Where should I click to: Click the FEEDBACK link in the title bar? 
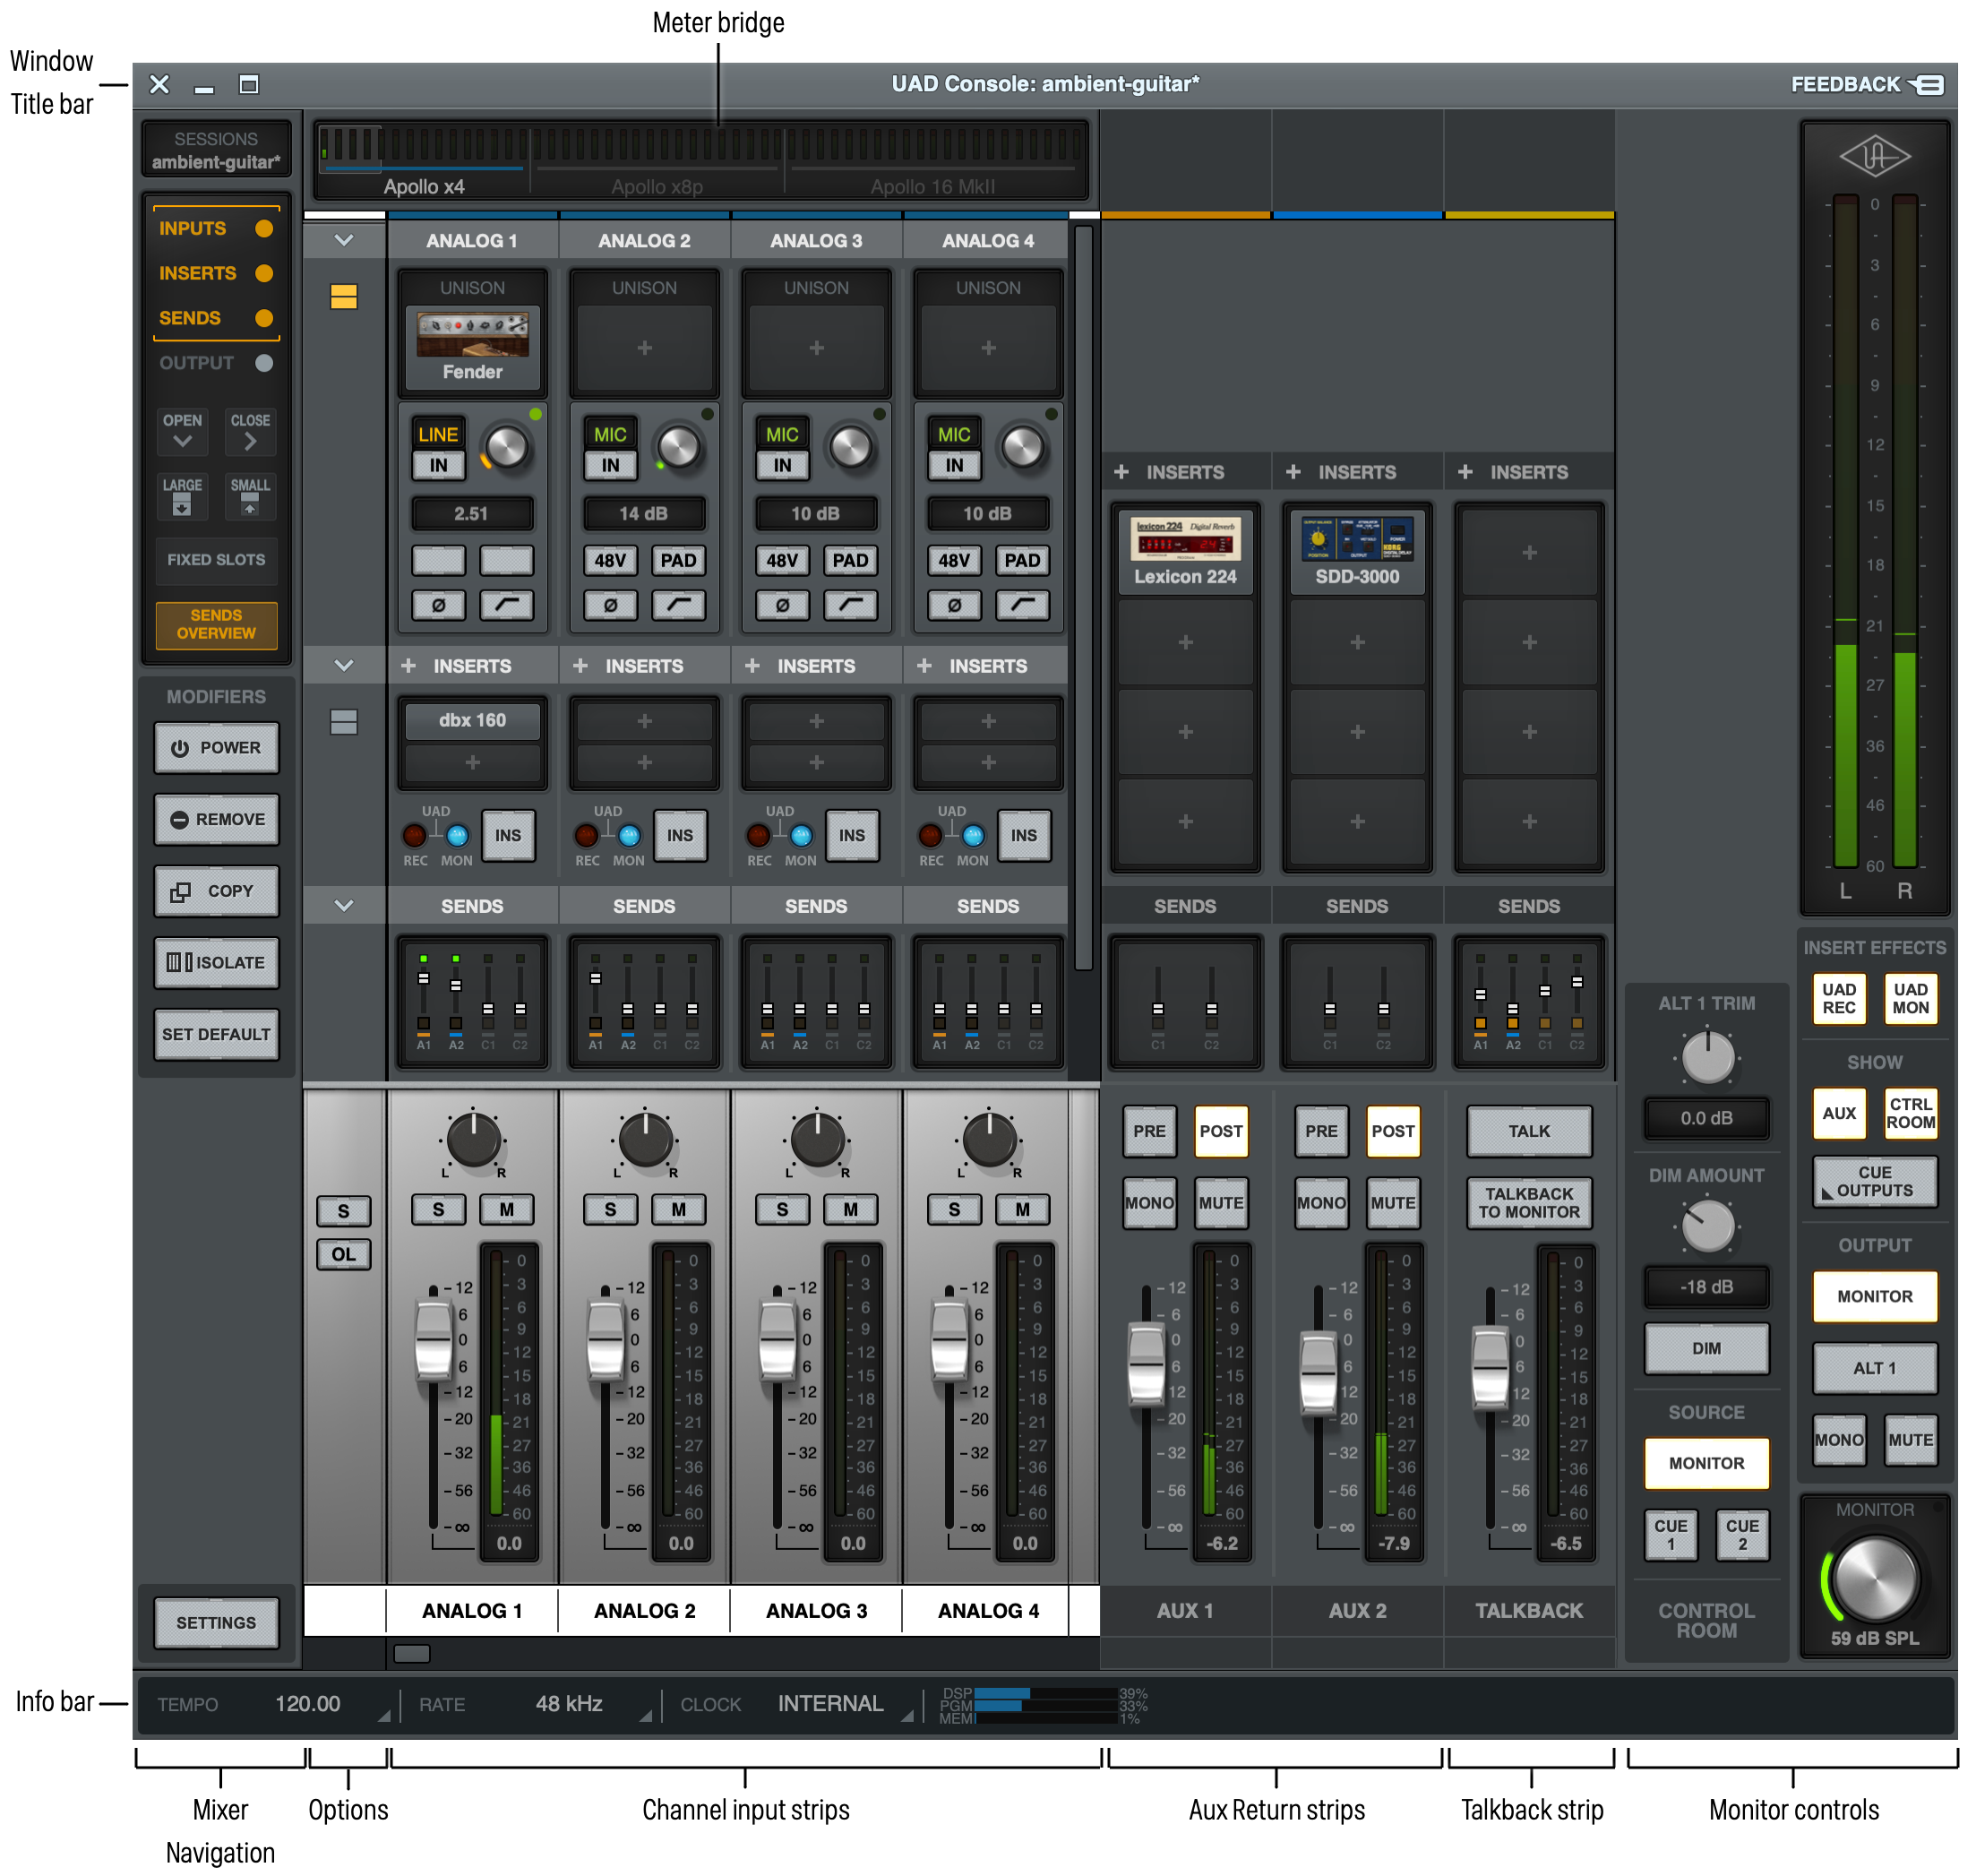coord(1845,84)
